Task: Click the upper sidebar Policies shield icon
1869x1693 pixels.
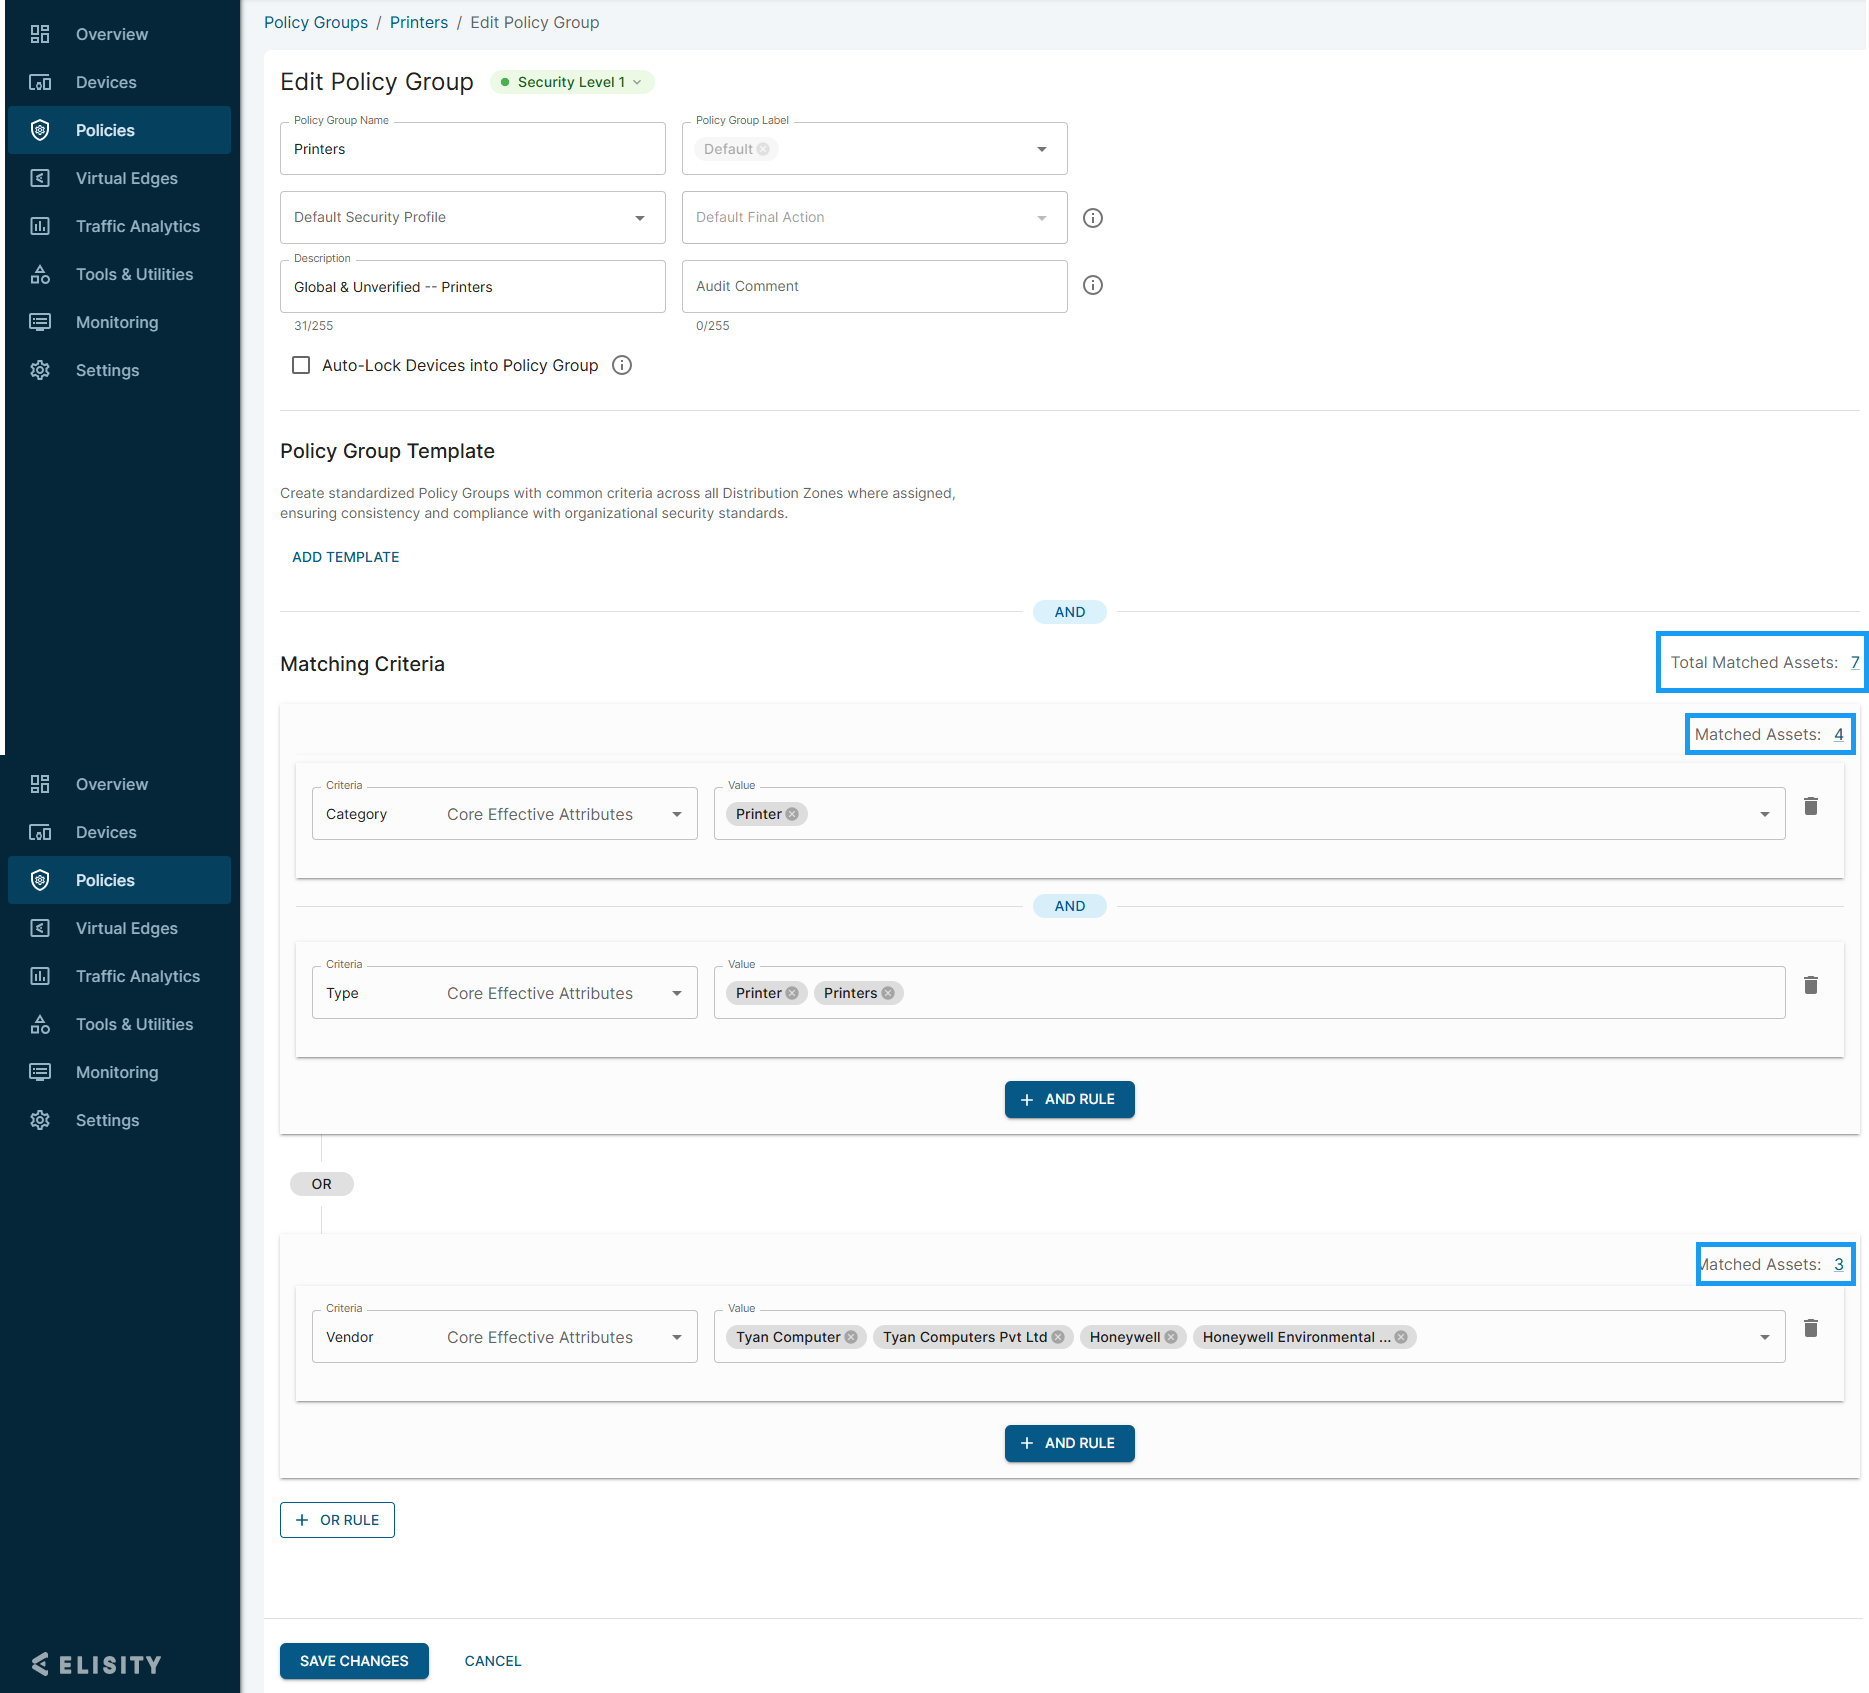Action: click(x=40, y=130)
